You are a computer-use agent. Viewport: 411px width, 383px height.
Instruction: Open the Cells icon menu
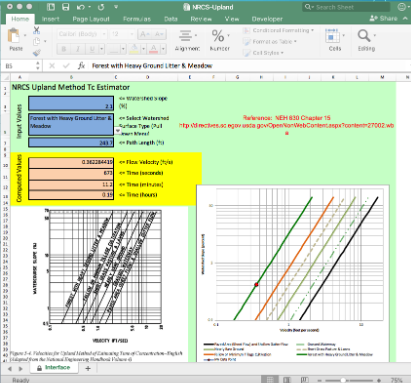(332, 36)
